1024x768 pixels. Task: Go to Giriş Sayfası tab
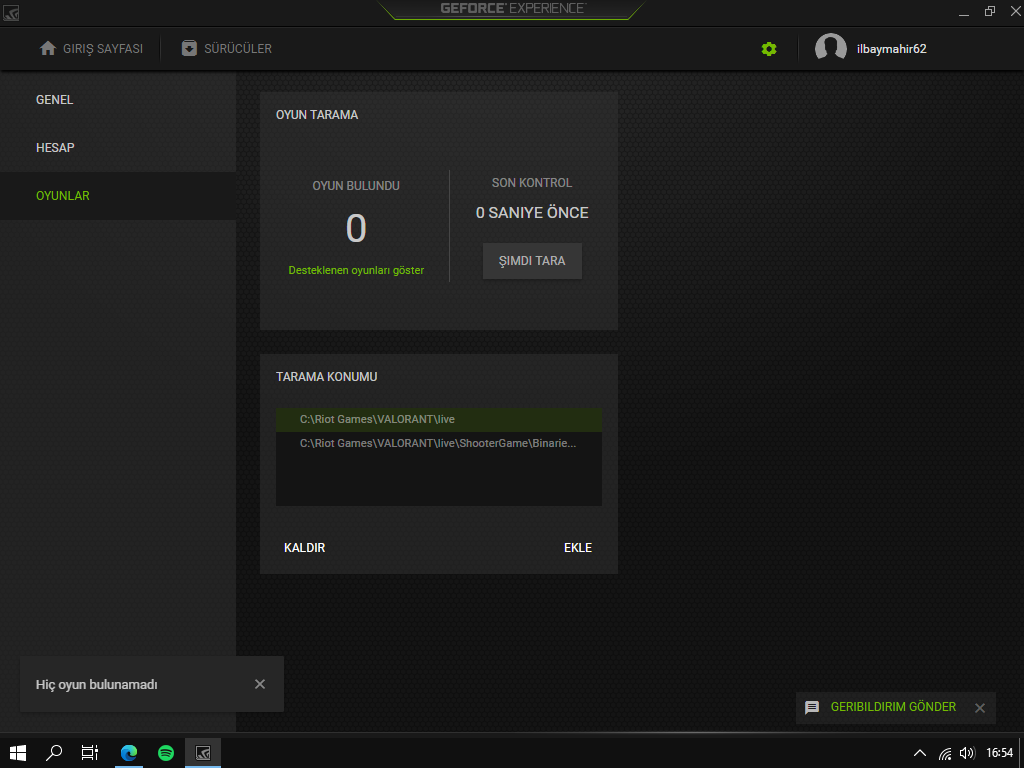[x=91, y=49]
